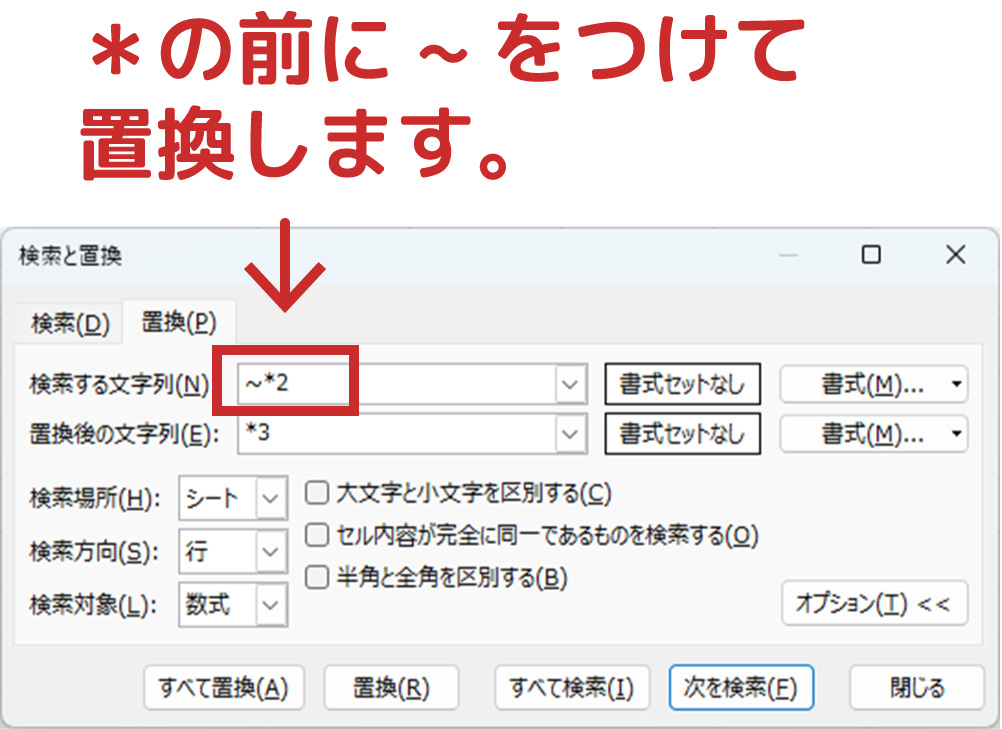Check セル内容が完全に同一であるものを検索する option
The height and width of the screenshot is (729, 1002).
pos(318,536)
